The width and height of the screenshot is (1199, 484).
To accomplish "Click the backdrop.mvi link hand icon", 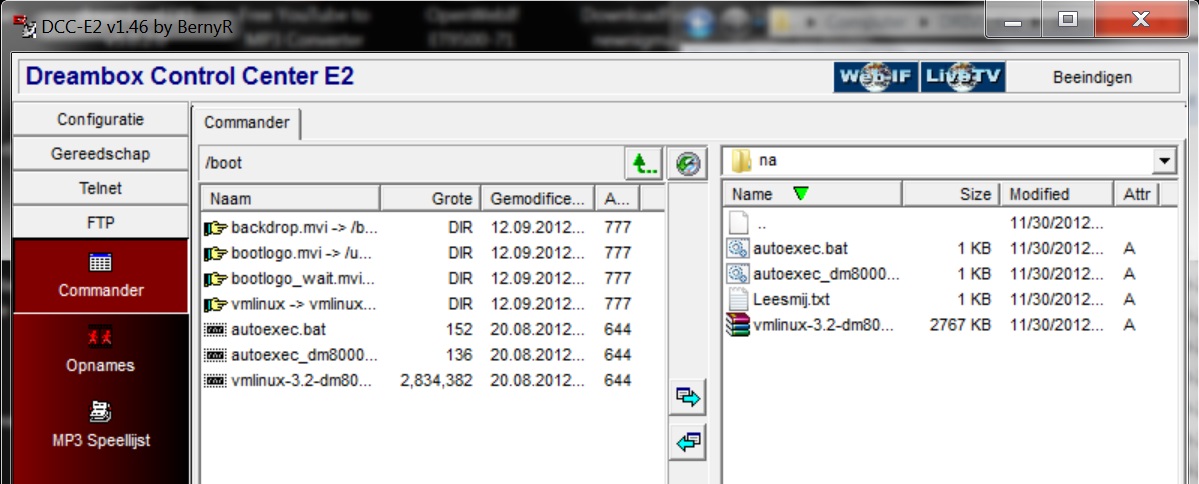I will (x=216, y=227).
